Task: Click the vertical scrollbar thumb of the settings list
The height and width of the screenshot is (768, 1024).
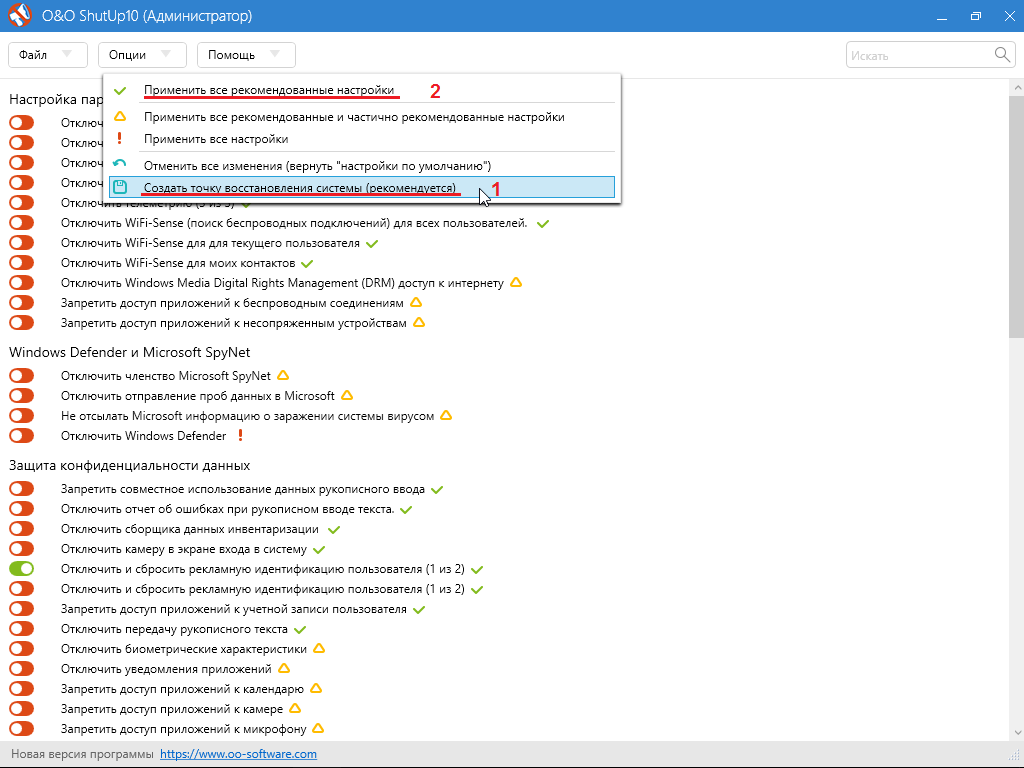Action: click(1016, 216)
